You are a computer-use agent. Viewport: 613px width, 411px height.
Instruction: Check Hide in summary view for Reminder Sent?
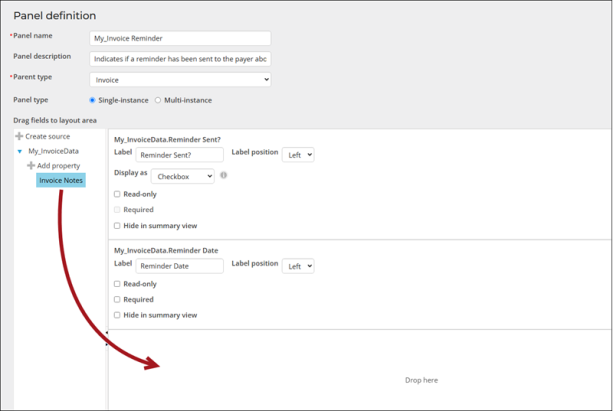[x=117, y=226]
